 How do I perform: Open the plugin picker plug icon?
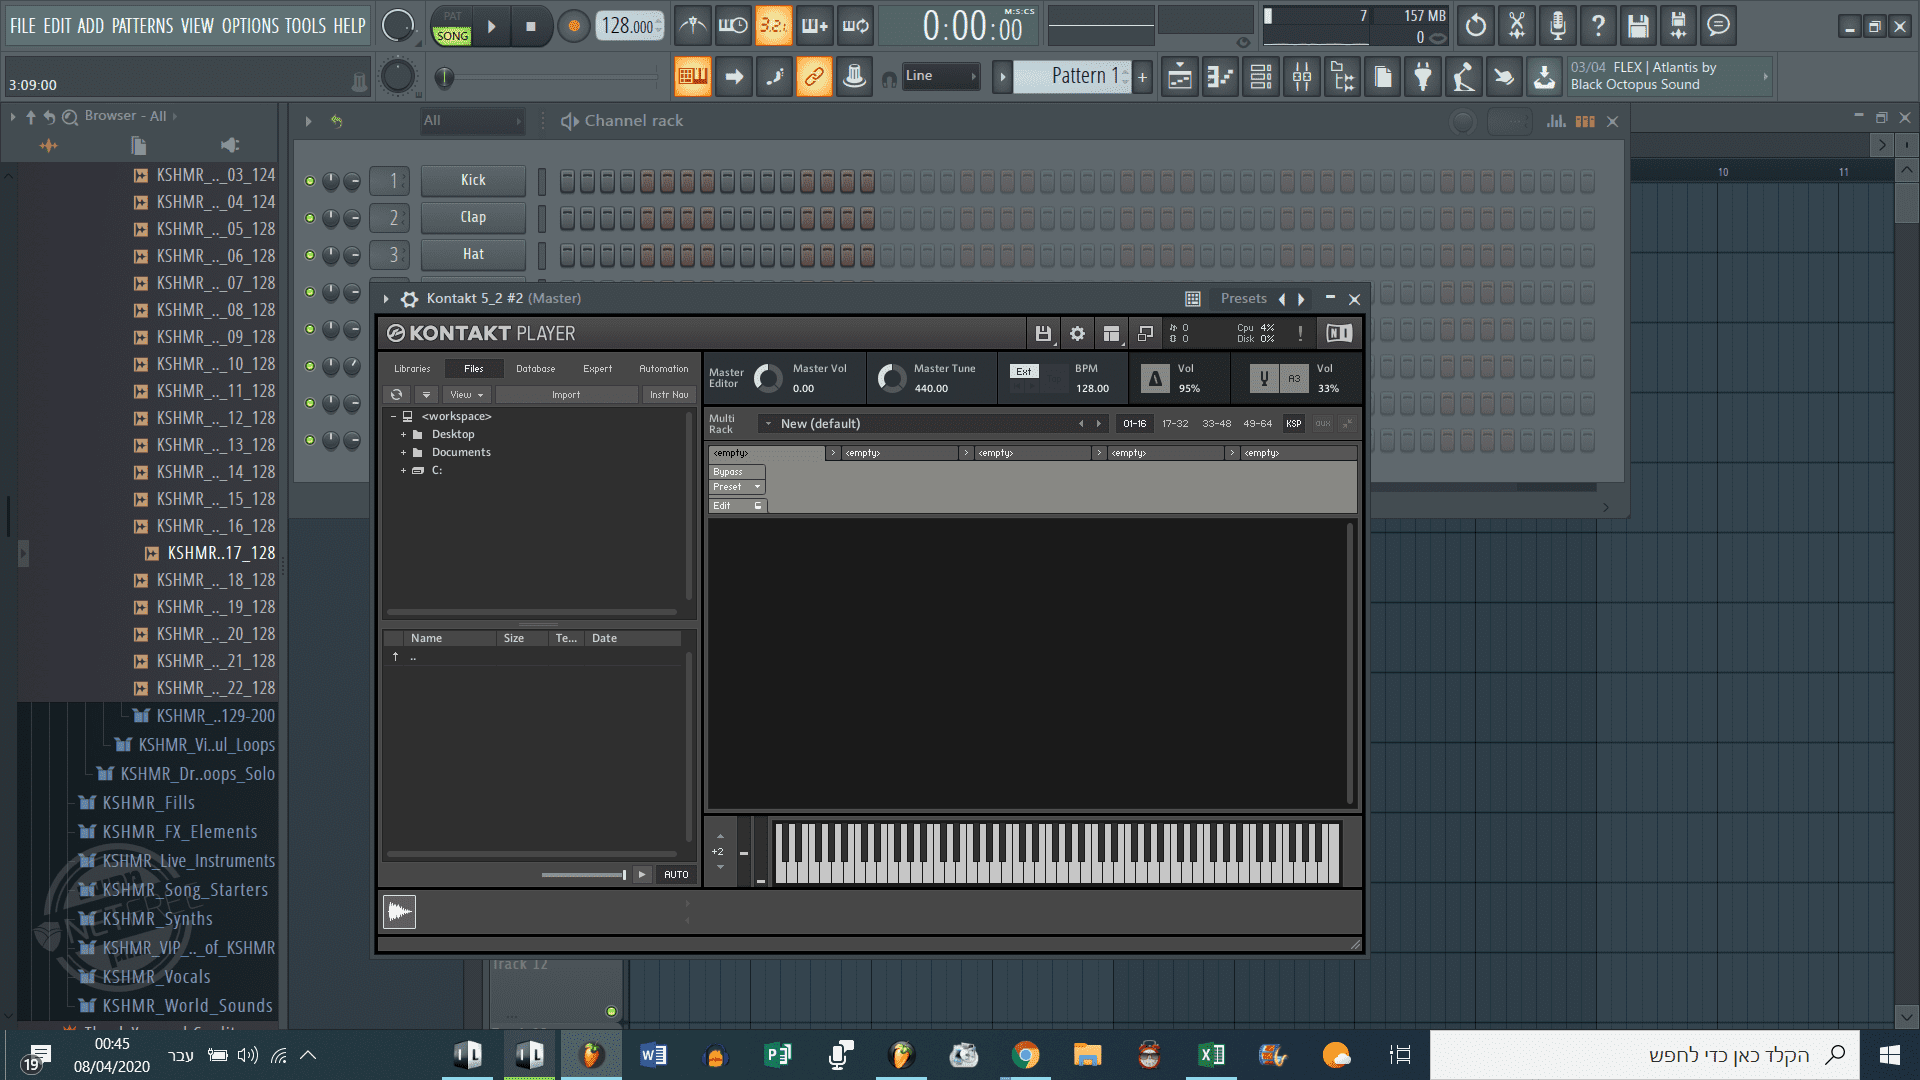click(1422, 77)
